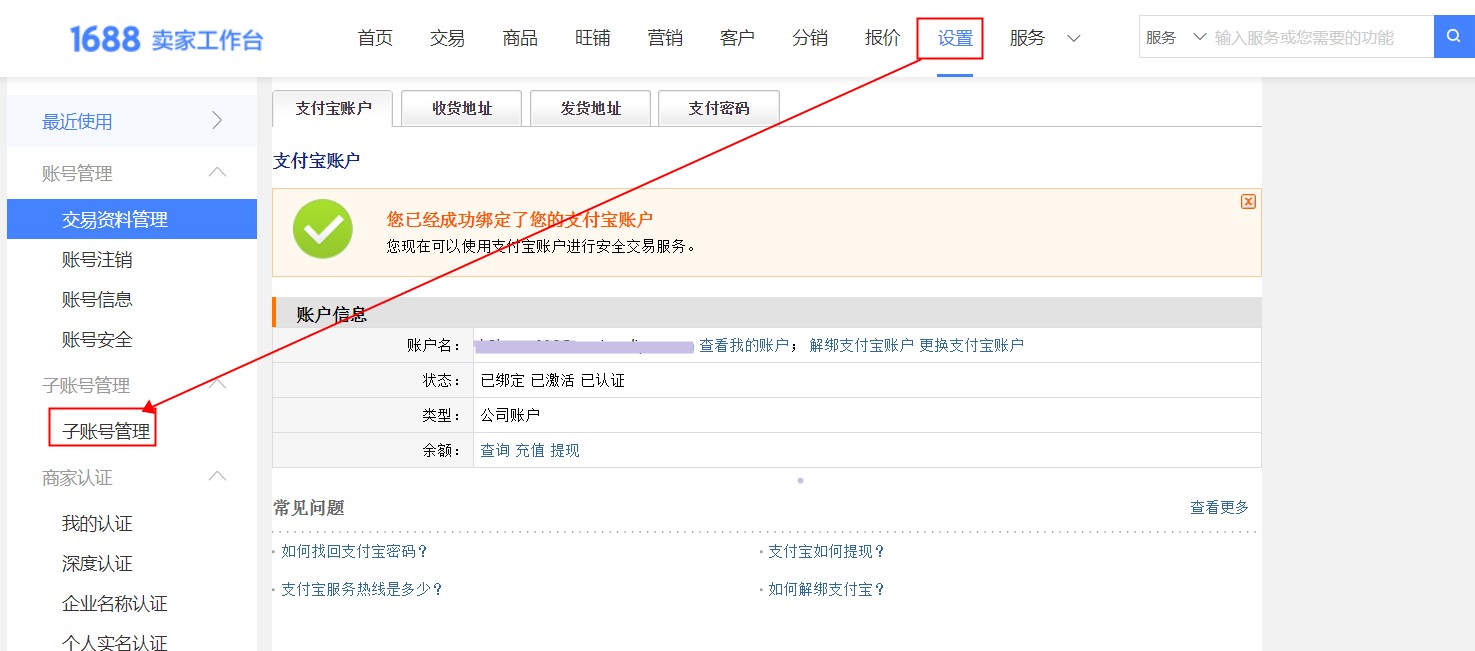Switch to the 收货地址 tab
Viewport: 1475px width, 651px height.
pos(462,108)
